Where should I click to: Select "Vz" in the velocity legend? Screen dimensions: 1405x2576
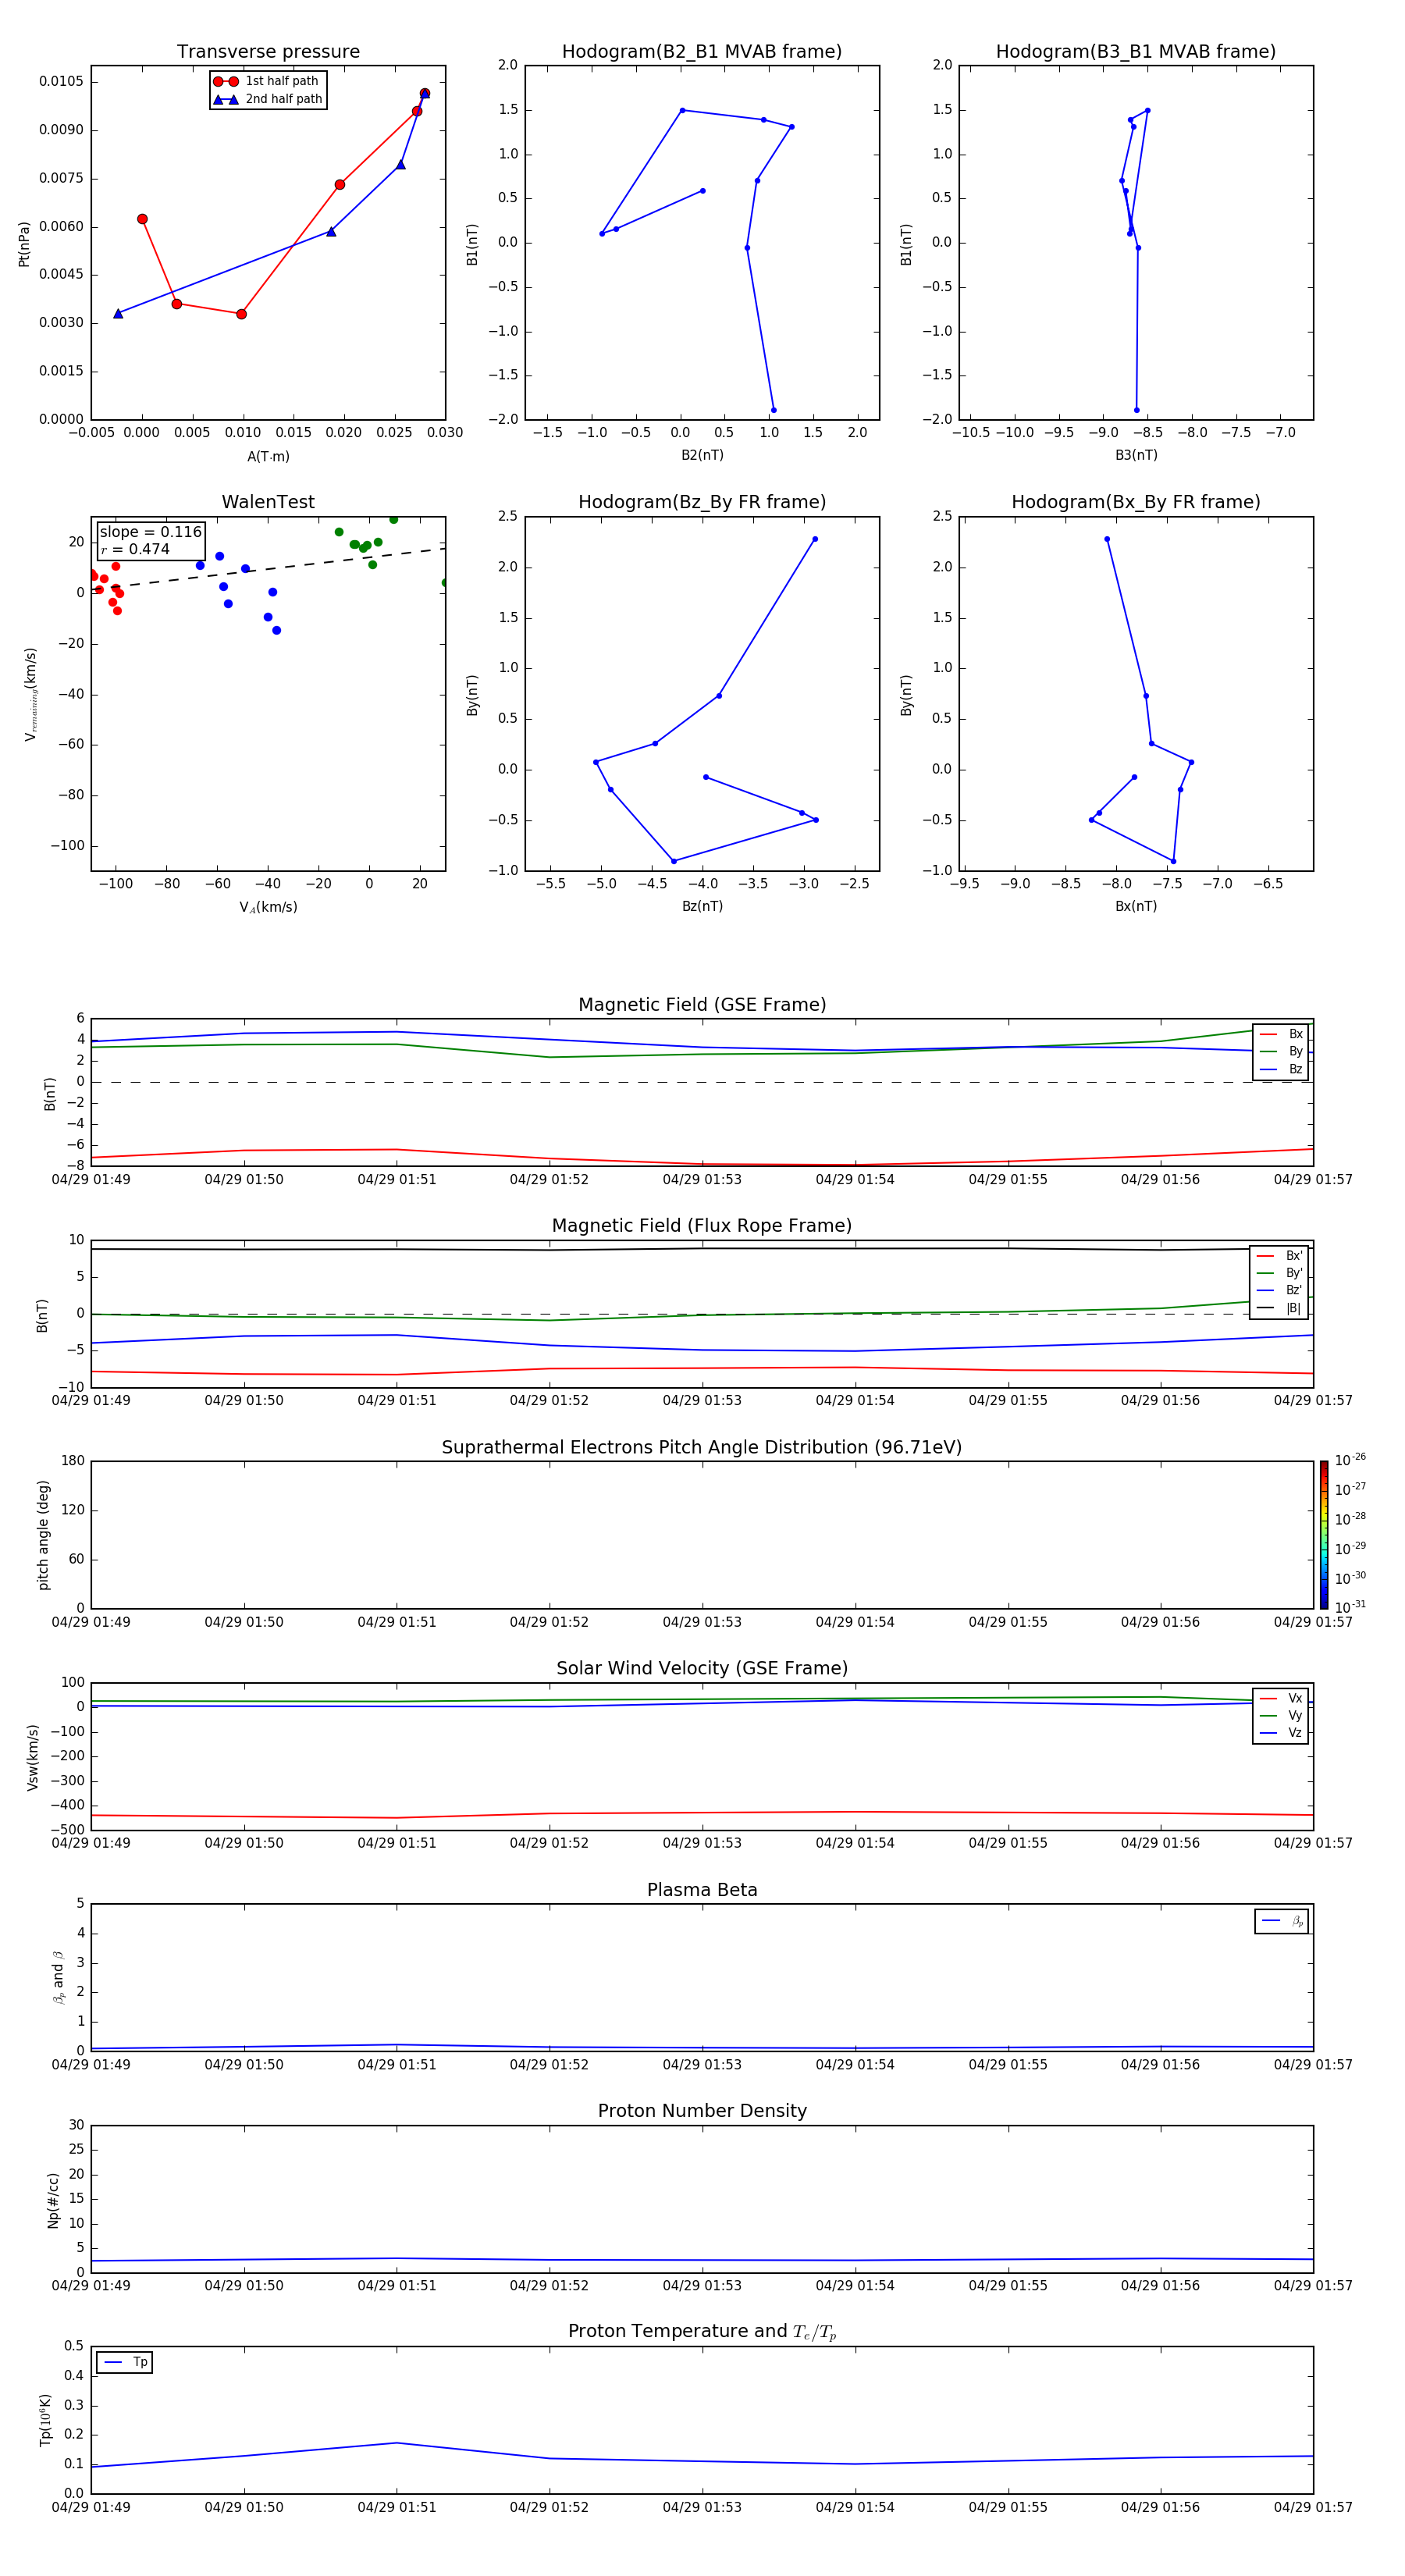click(x=1281, y=1732)
